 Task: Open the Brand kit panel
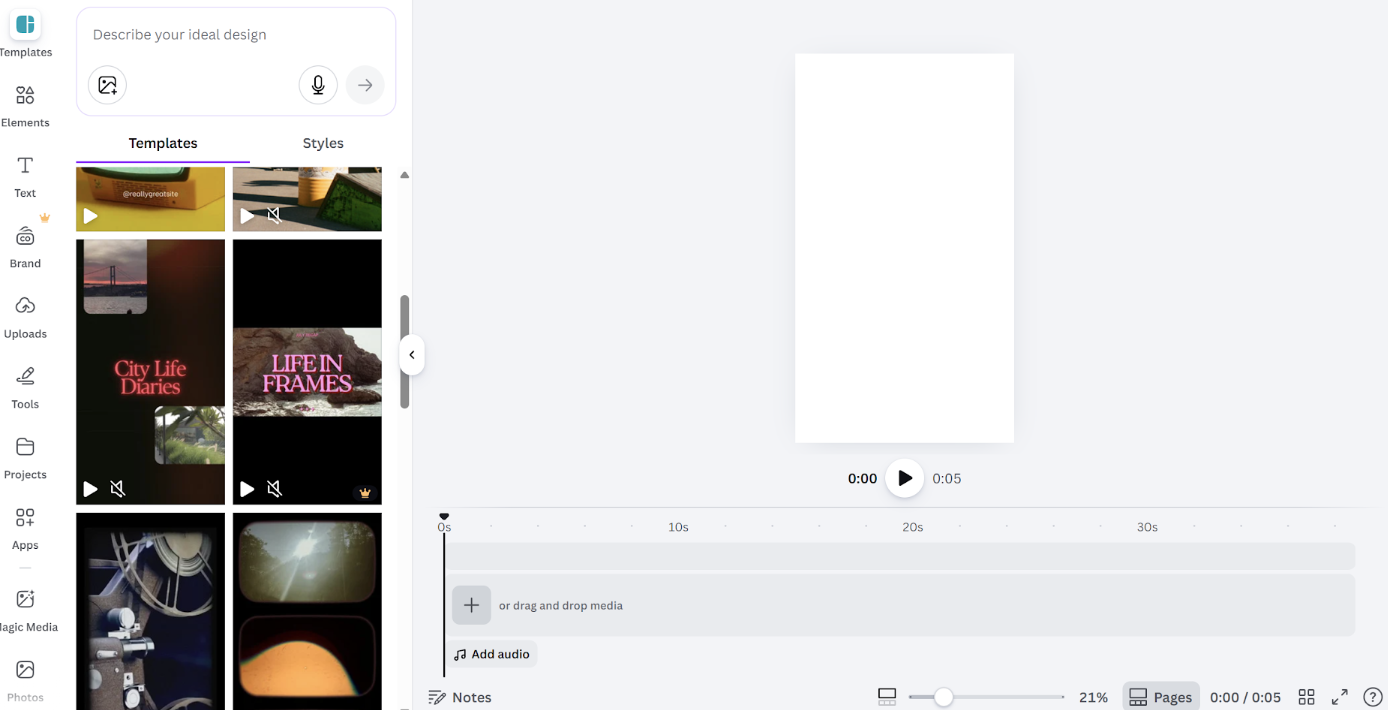pos(25,246)
